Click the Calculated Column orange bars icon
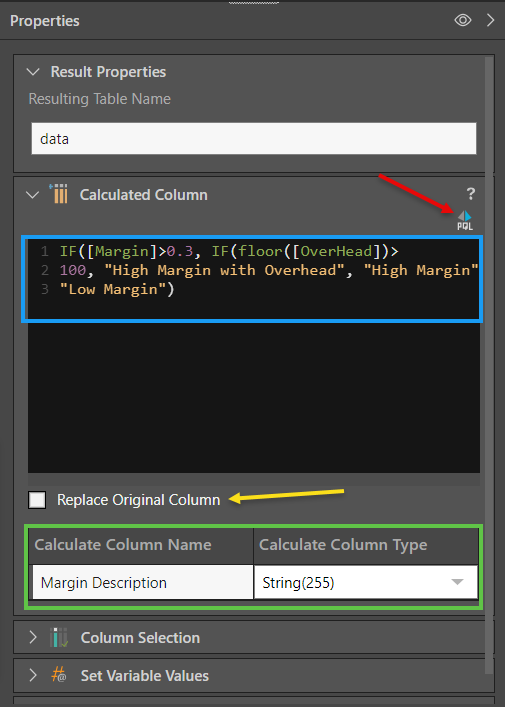This screenshot has height=707, width=505. [x=60, y=194]
